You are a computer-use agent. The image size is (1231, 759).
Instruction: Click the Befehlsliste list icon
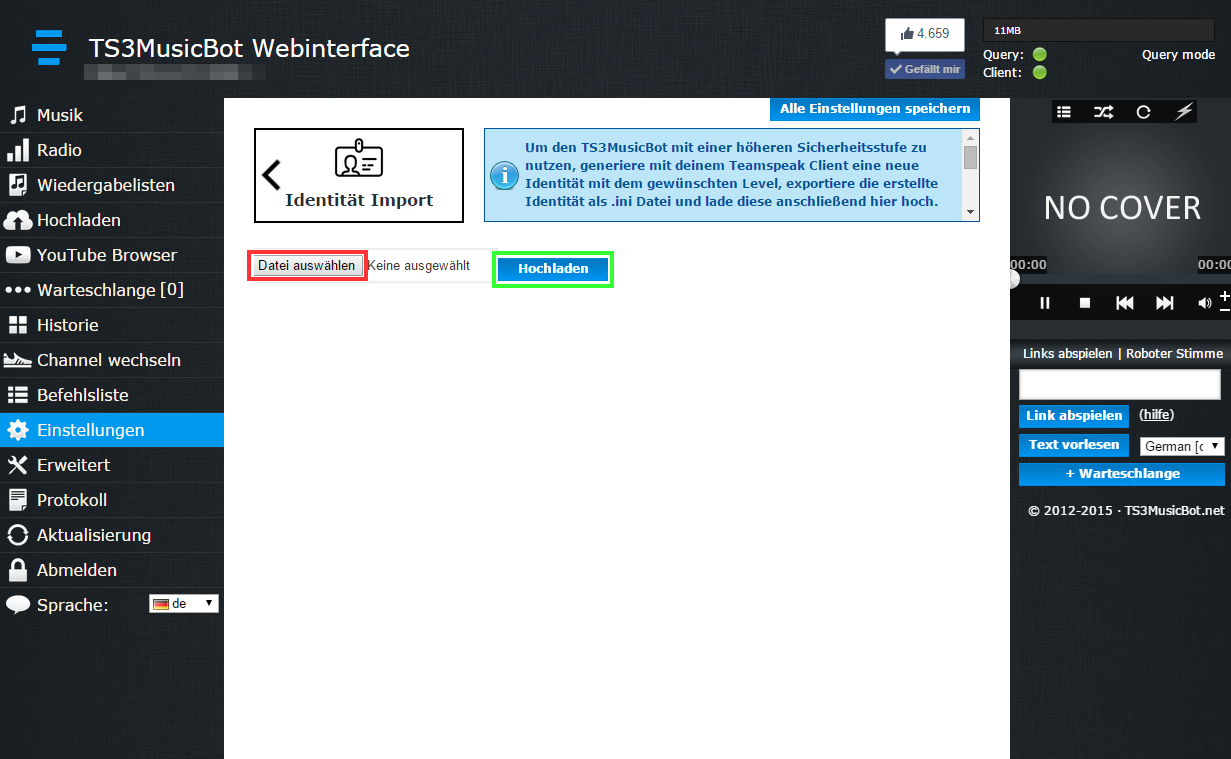click(x=18, y=395)
